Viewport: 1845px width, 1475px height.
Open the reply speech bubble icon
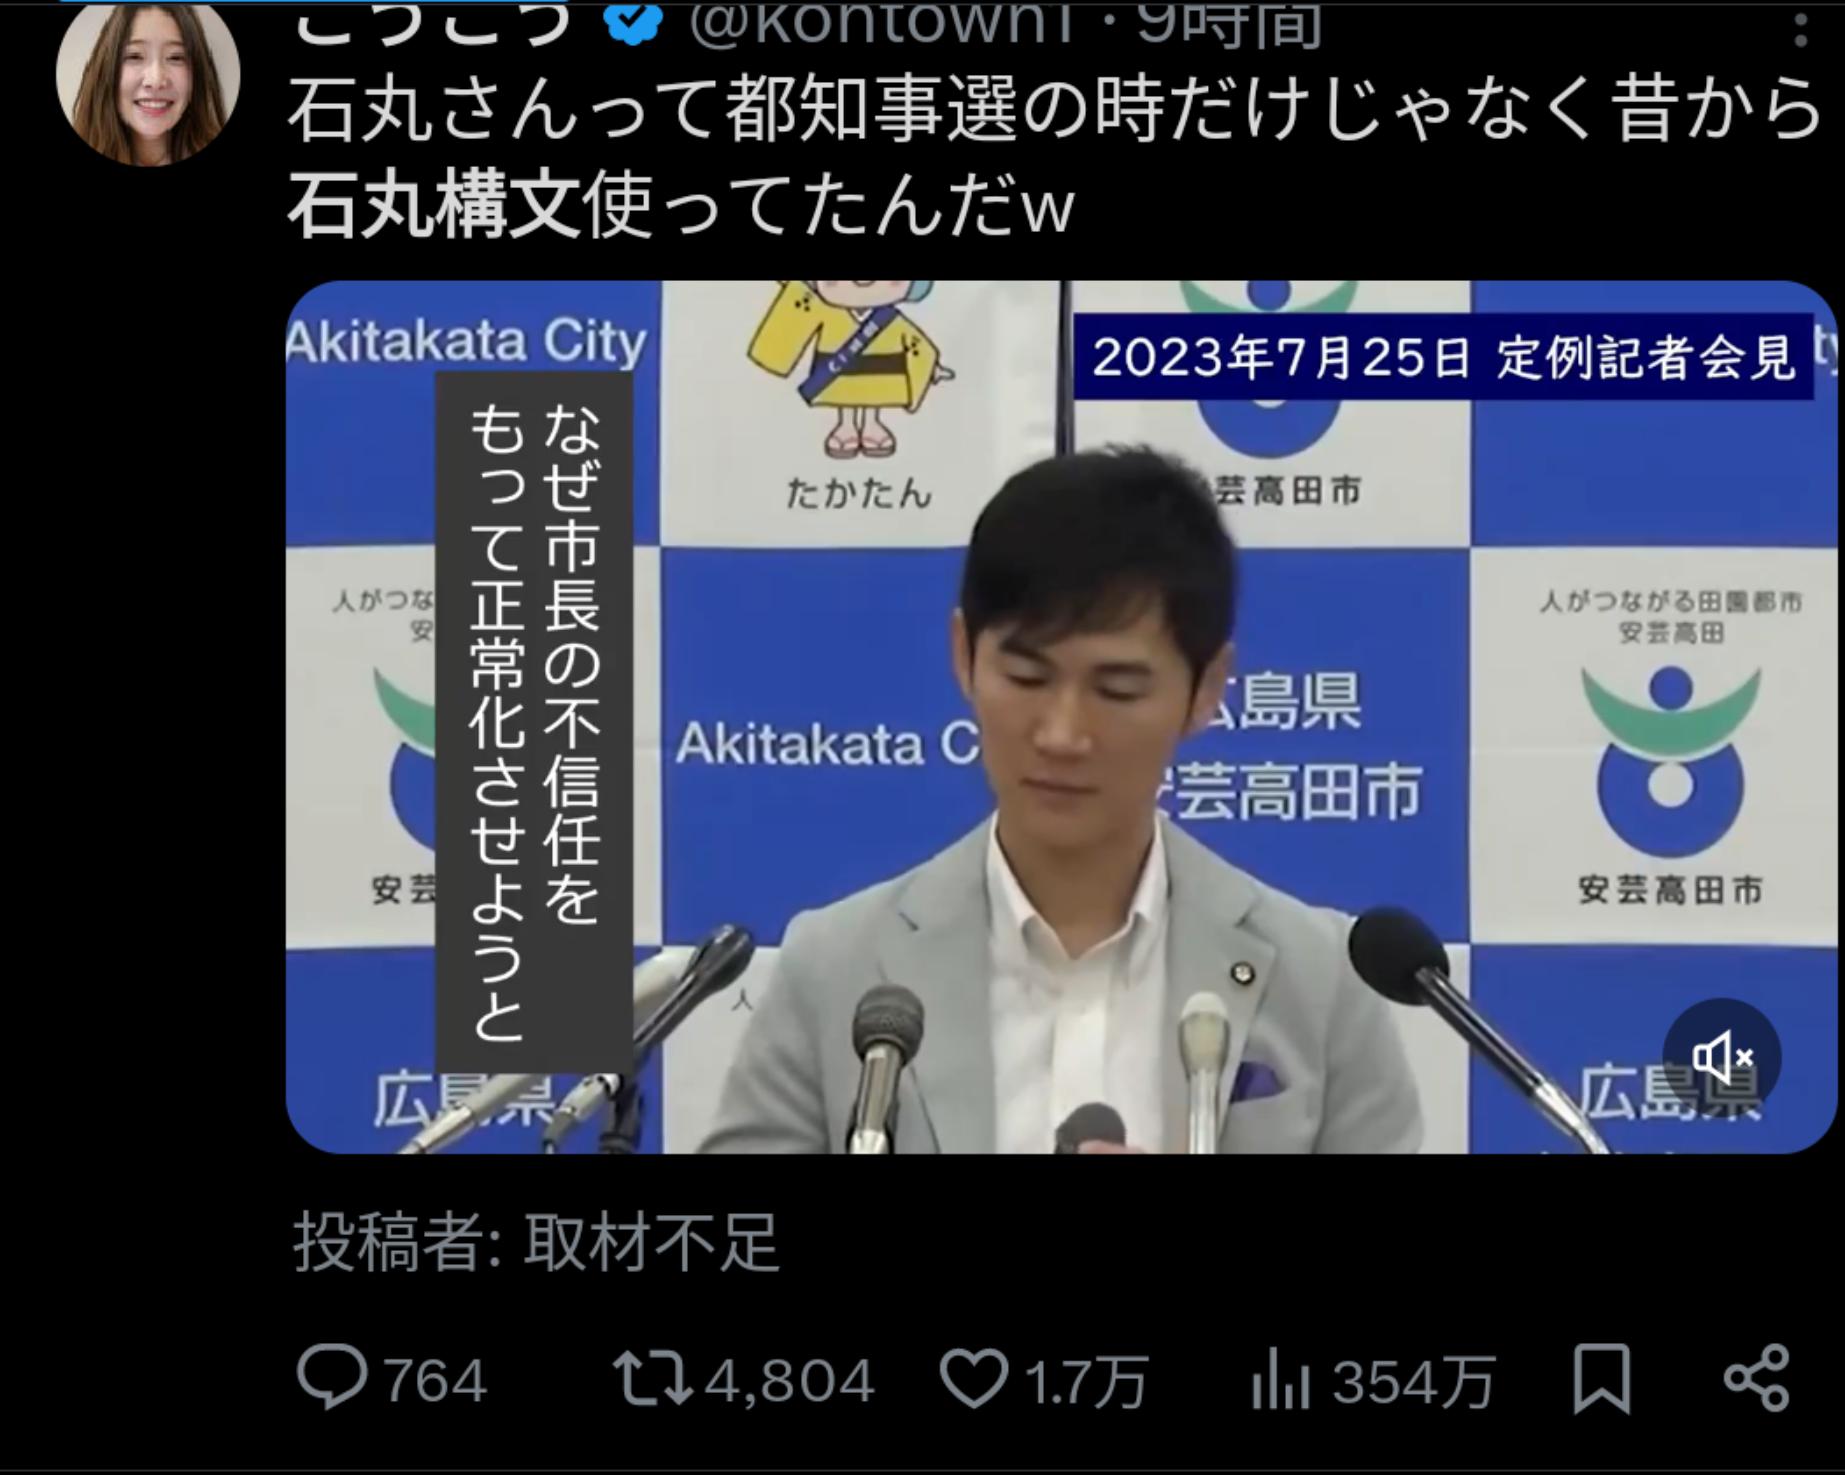pyautogui.click(x=332, y=1379)
